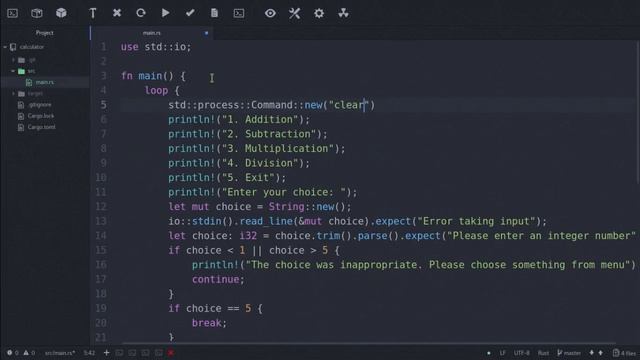Open the crossed tools icon in toolbar
Screen dimensions: 640x360
[294, 13]
